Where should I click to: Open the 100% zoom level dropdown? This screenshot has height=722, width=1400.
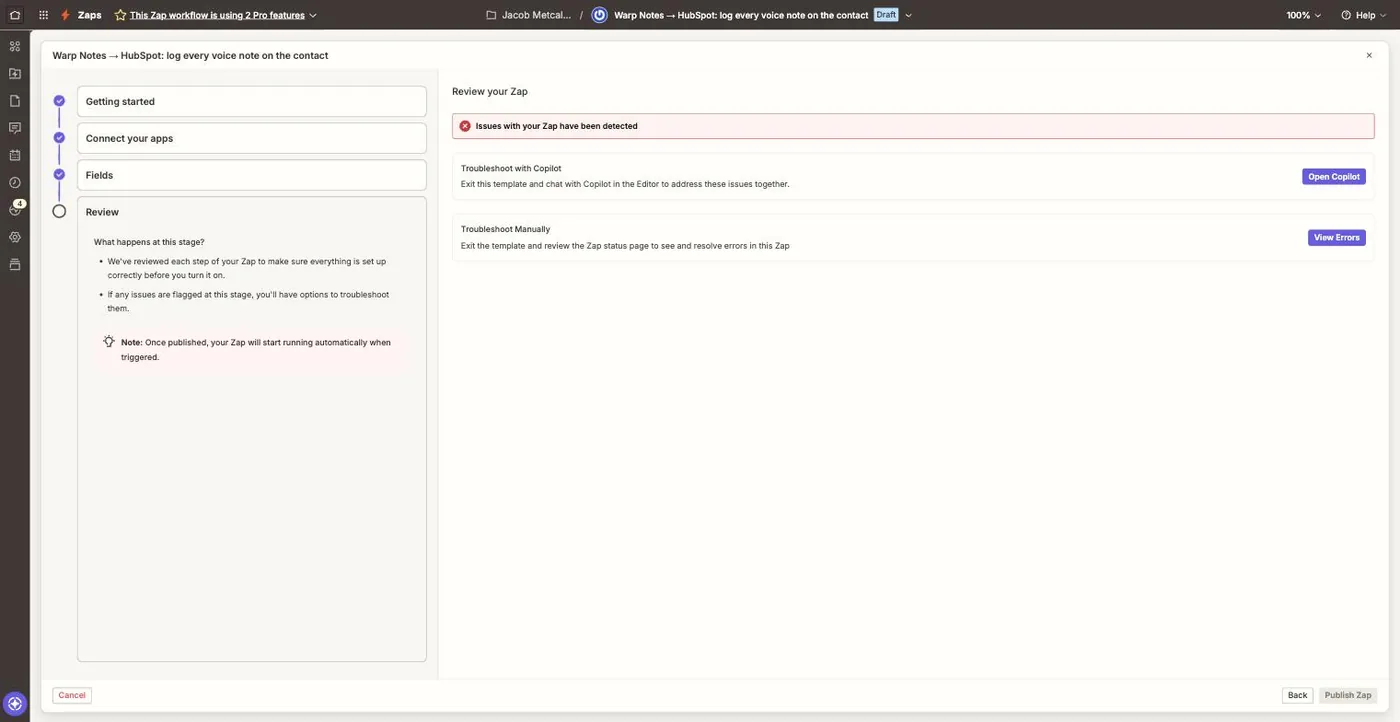click(x=1304, y=15)
